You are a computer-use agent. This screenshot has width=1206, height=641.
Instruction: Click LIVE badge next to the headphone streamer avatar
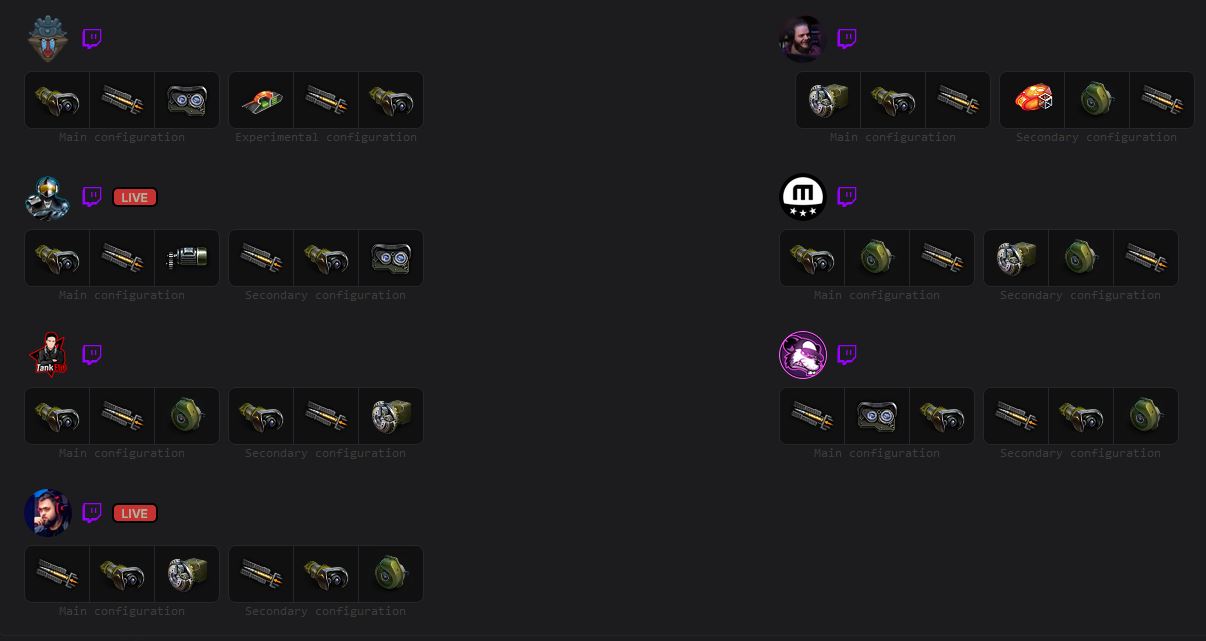[x=134, y=513]
